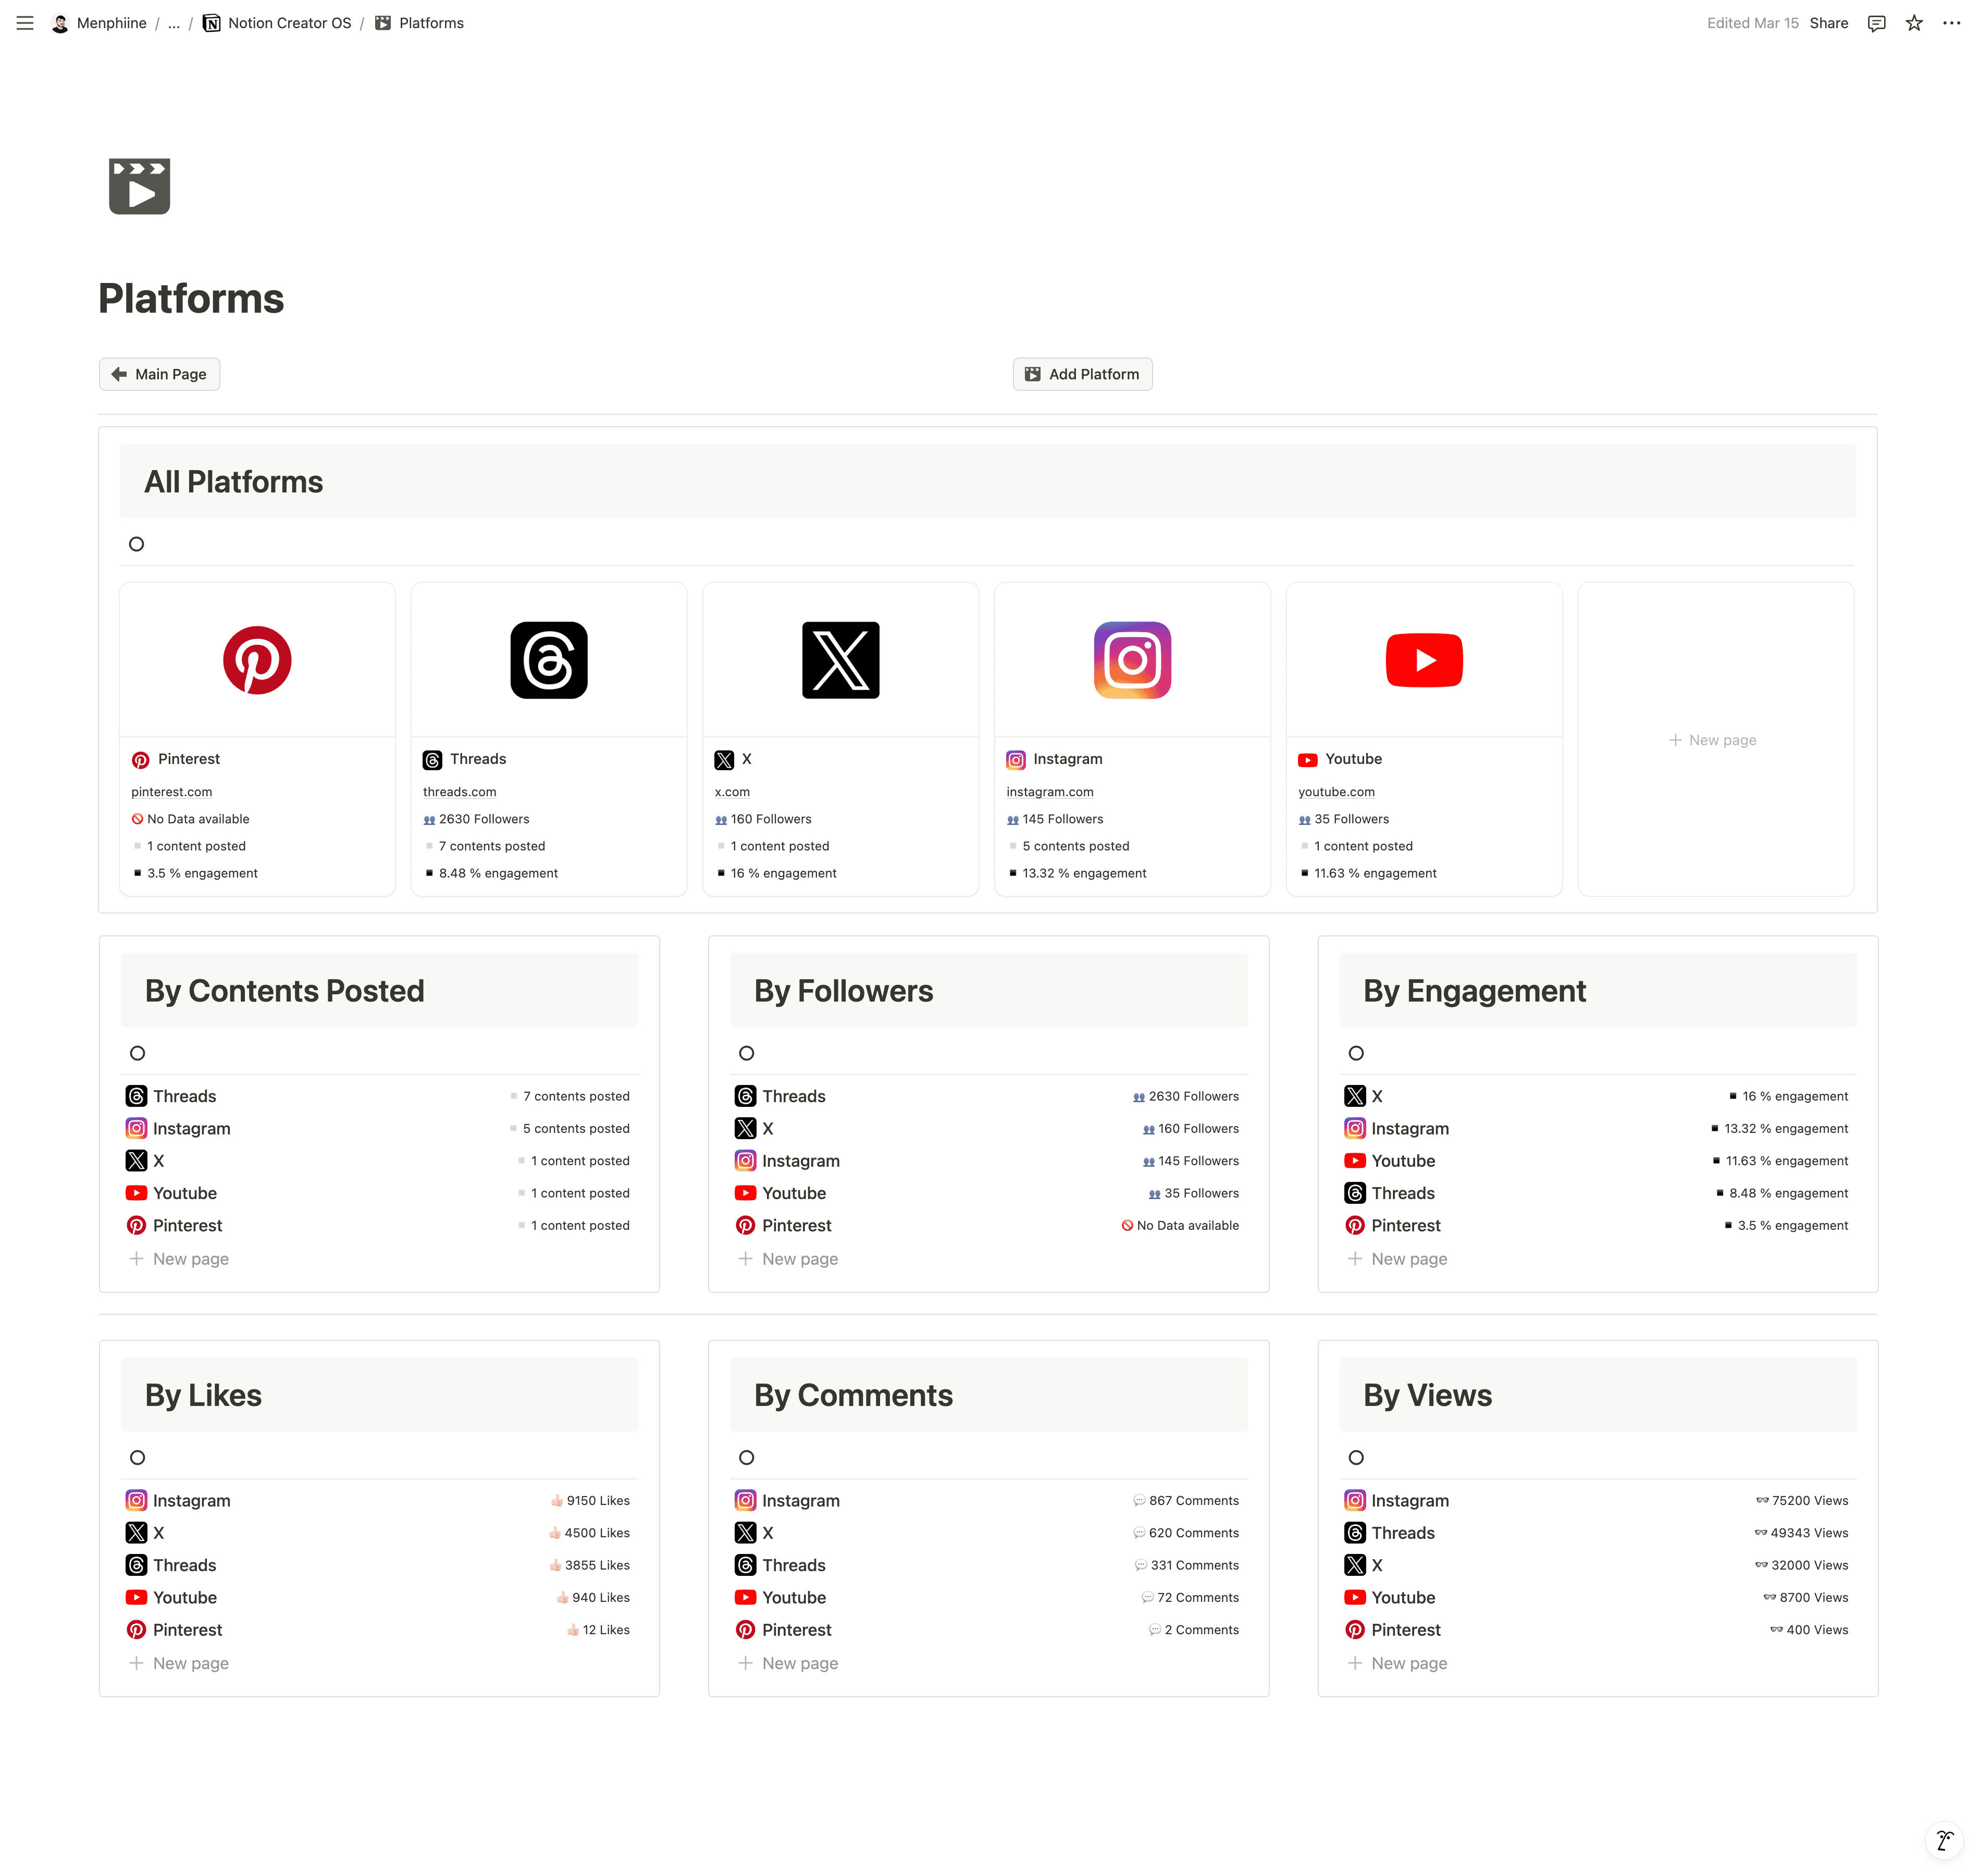1980x1876 pixels.
Task: Open the Pinterest logo gallery card
Action: (257, 660)
